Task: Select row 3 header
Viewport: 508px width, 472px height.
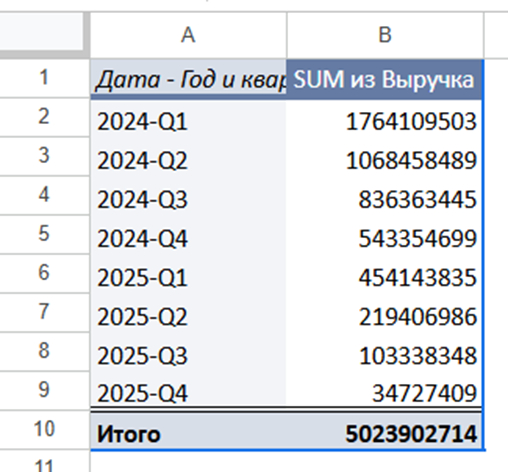Action: pos(44,156)
